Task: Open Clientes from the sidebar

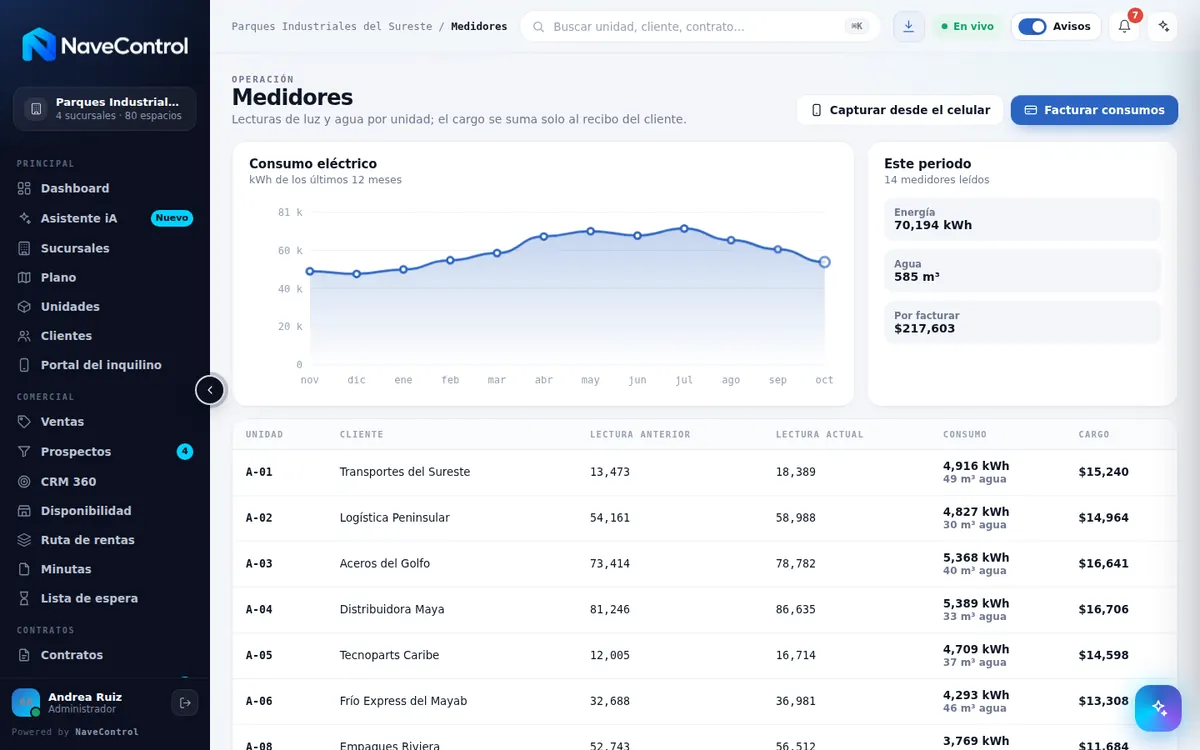Action: point(105,336)
